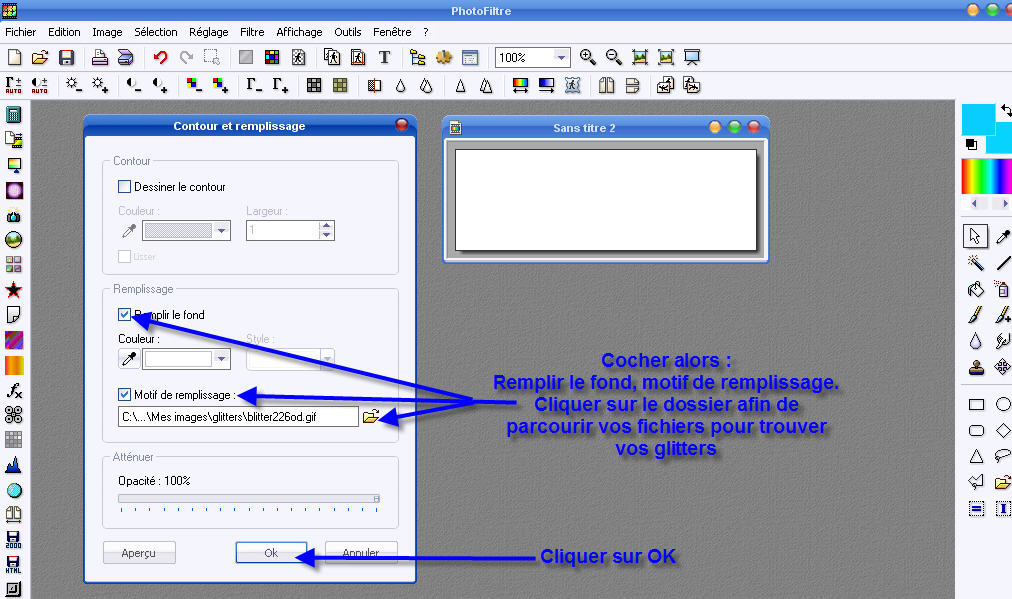Click the folder icon to browse pattern file
This screenshot has width=1012, height=599.
[x=371, y=416]
